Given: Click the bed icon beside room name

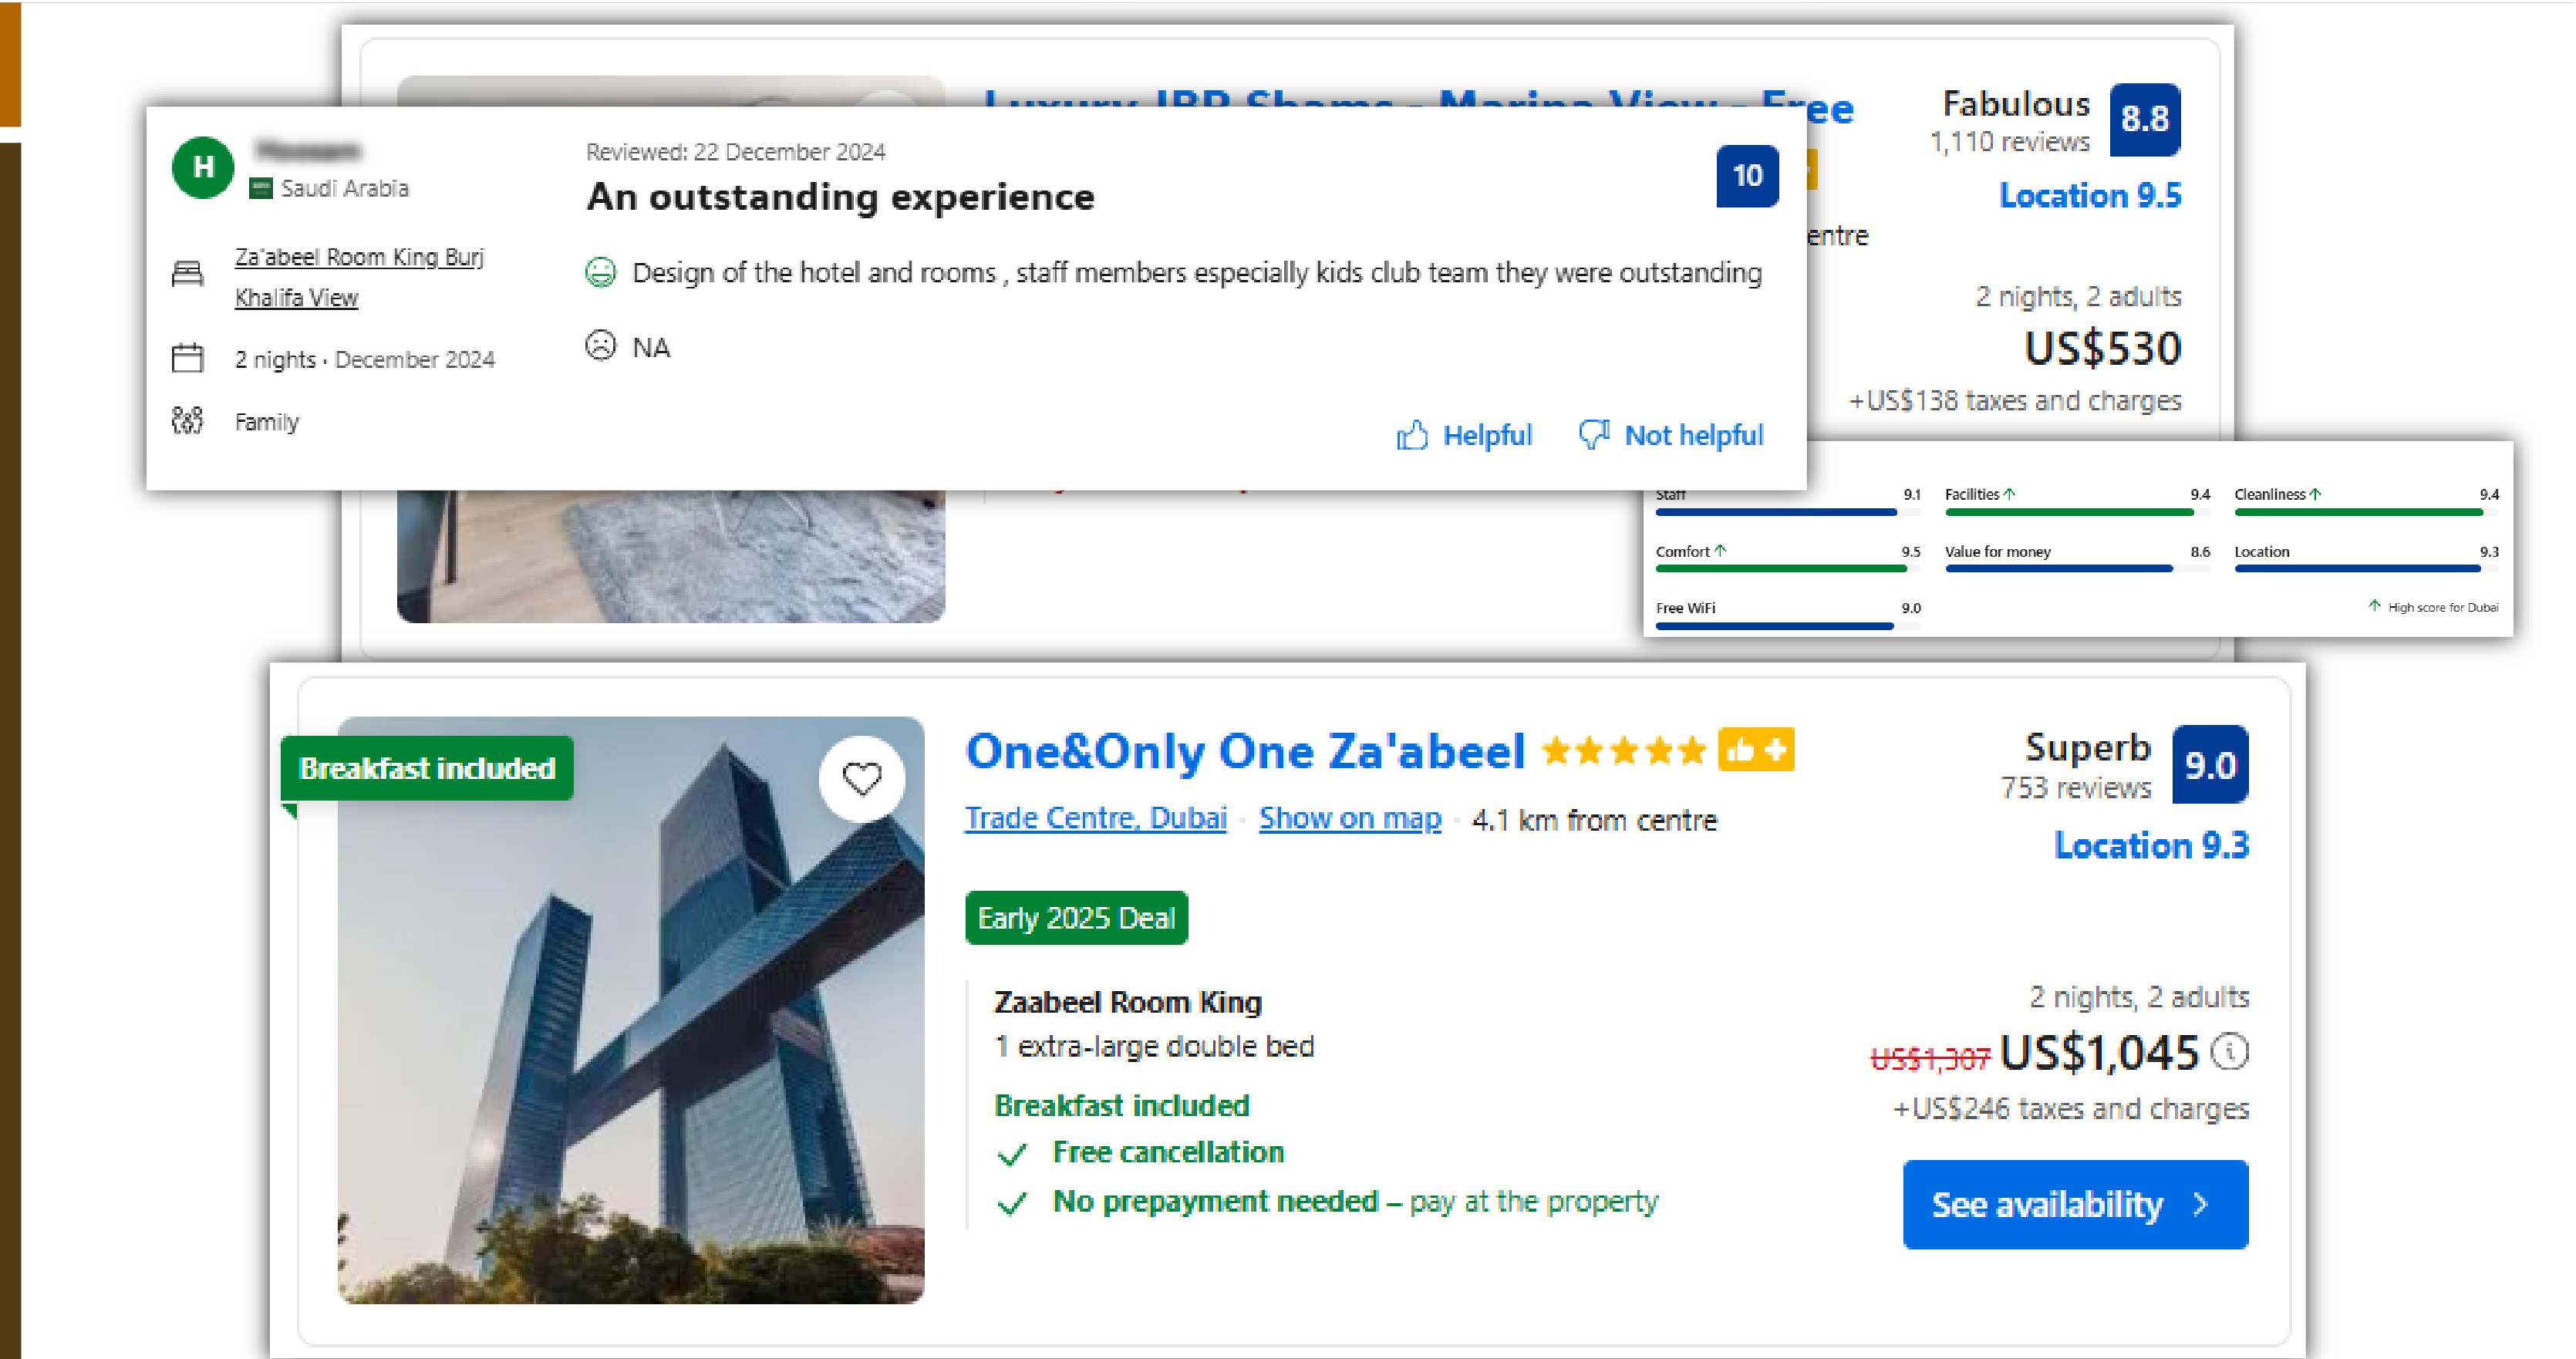Looking at the screenshot, I should click(x=187, y=272).
